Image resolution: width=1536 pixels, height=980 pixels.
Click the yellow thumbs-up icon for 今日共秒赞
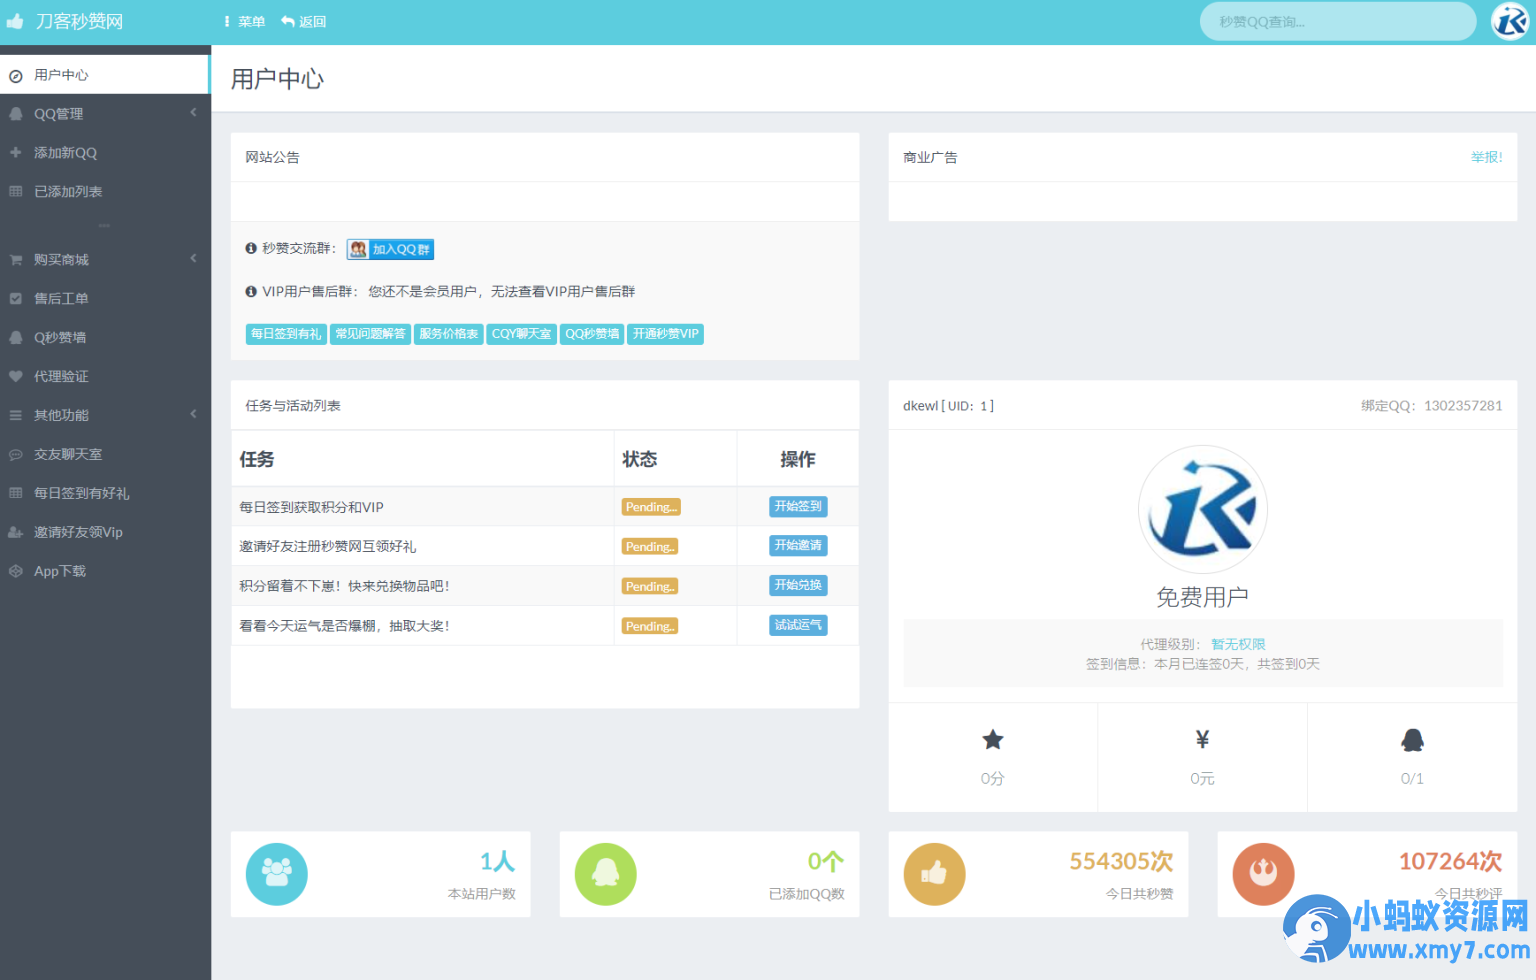coord(935,874)
